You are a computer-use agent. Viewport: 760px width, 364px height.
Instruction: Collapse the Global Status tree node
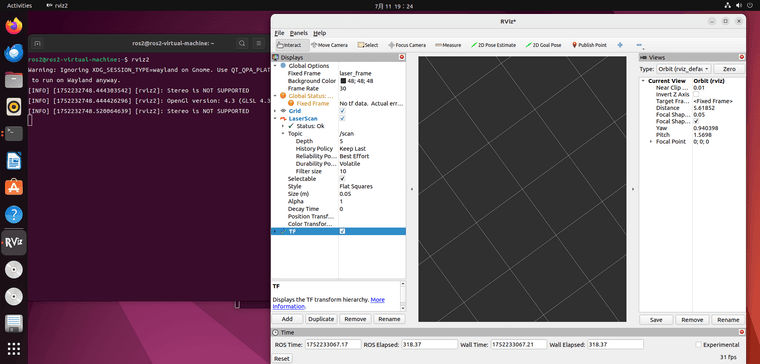pyautogui.click(x=275, y=96)
